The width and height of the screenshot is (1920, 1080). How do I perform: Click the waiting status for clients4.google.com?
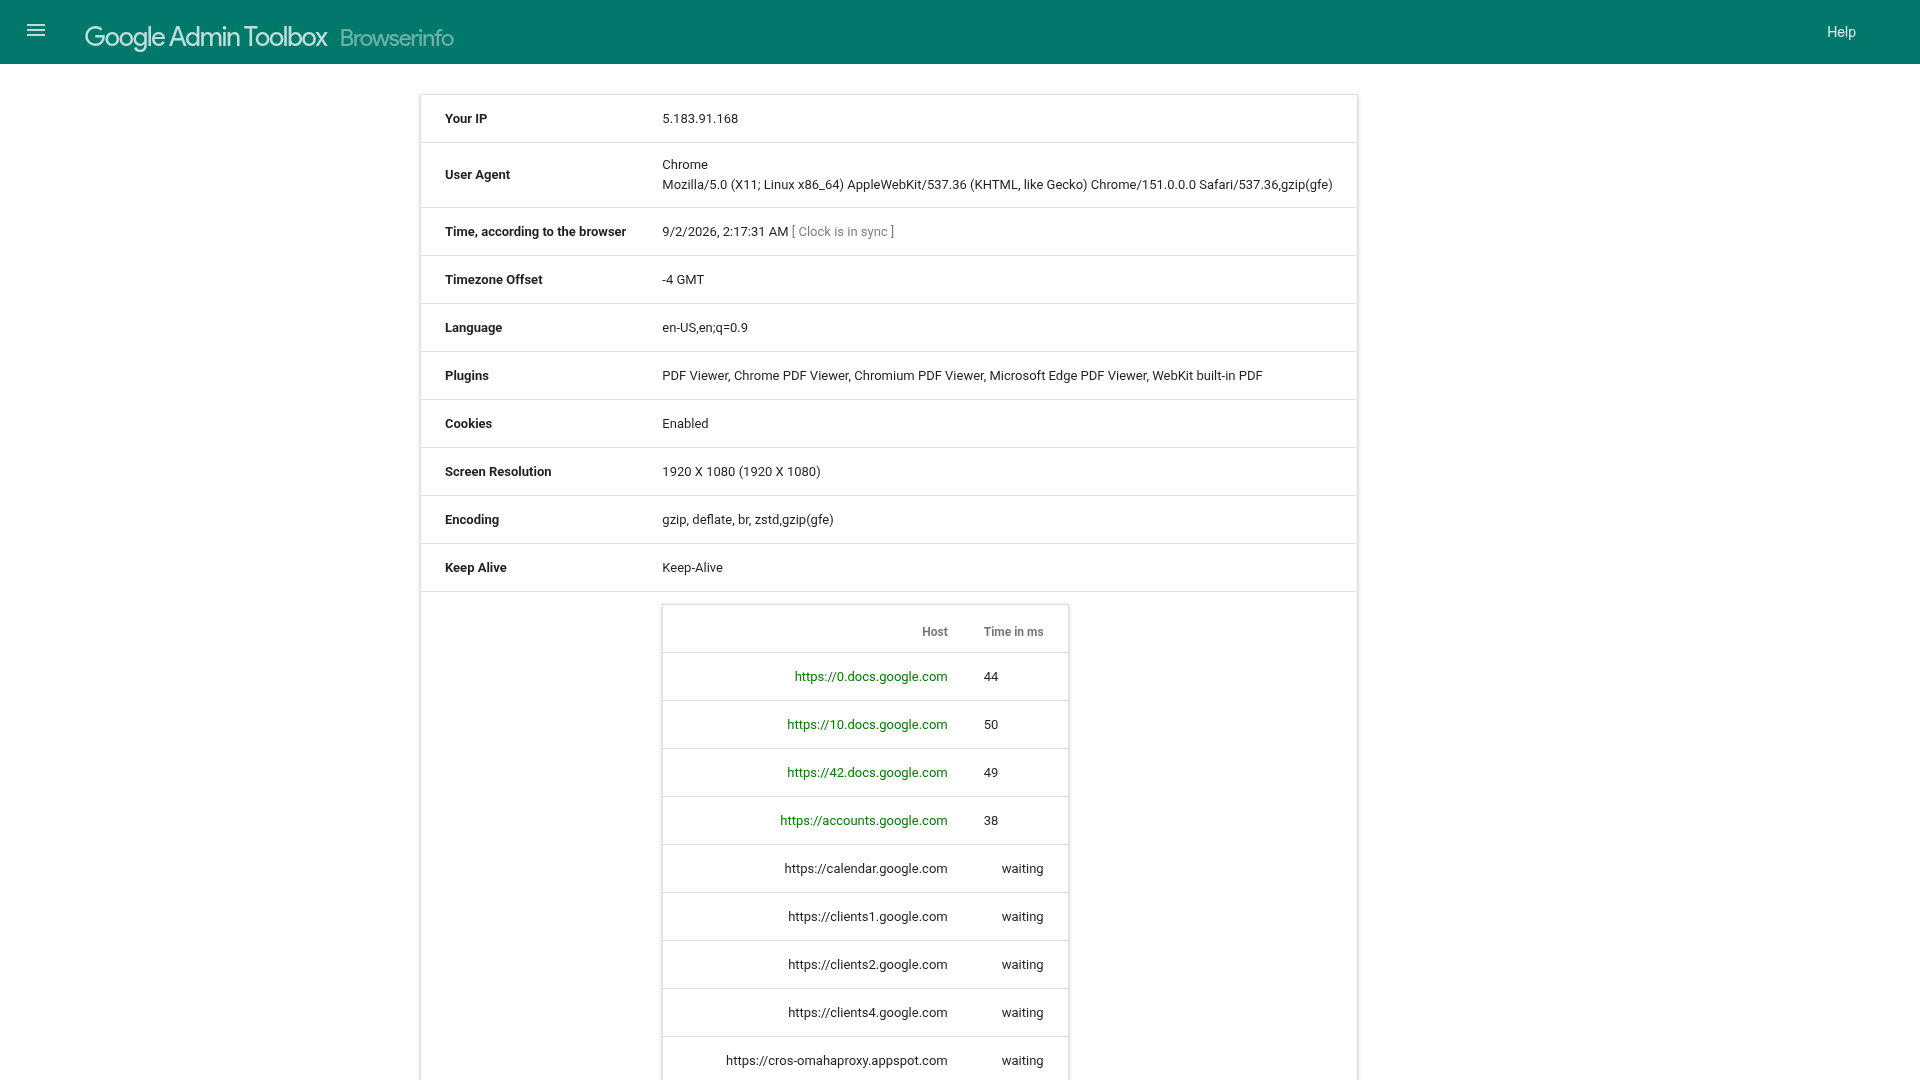pyautogui.click(x=1022, y=1013)
